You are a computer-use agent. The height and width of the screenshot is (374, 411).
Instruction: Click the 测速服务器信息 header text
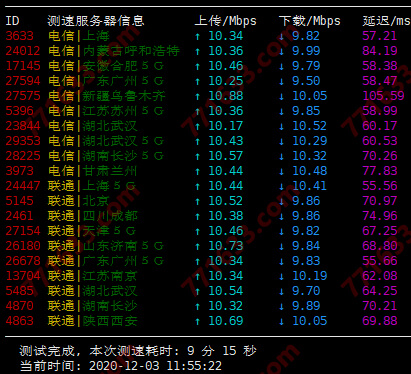96,21
